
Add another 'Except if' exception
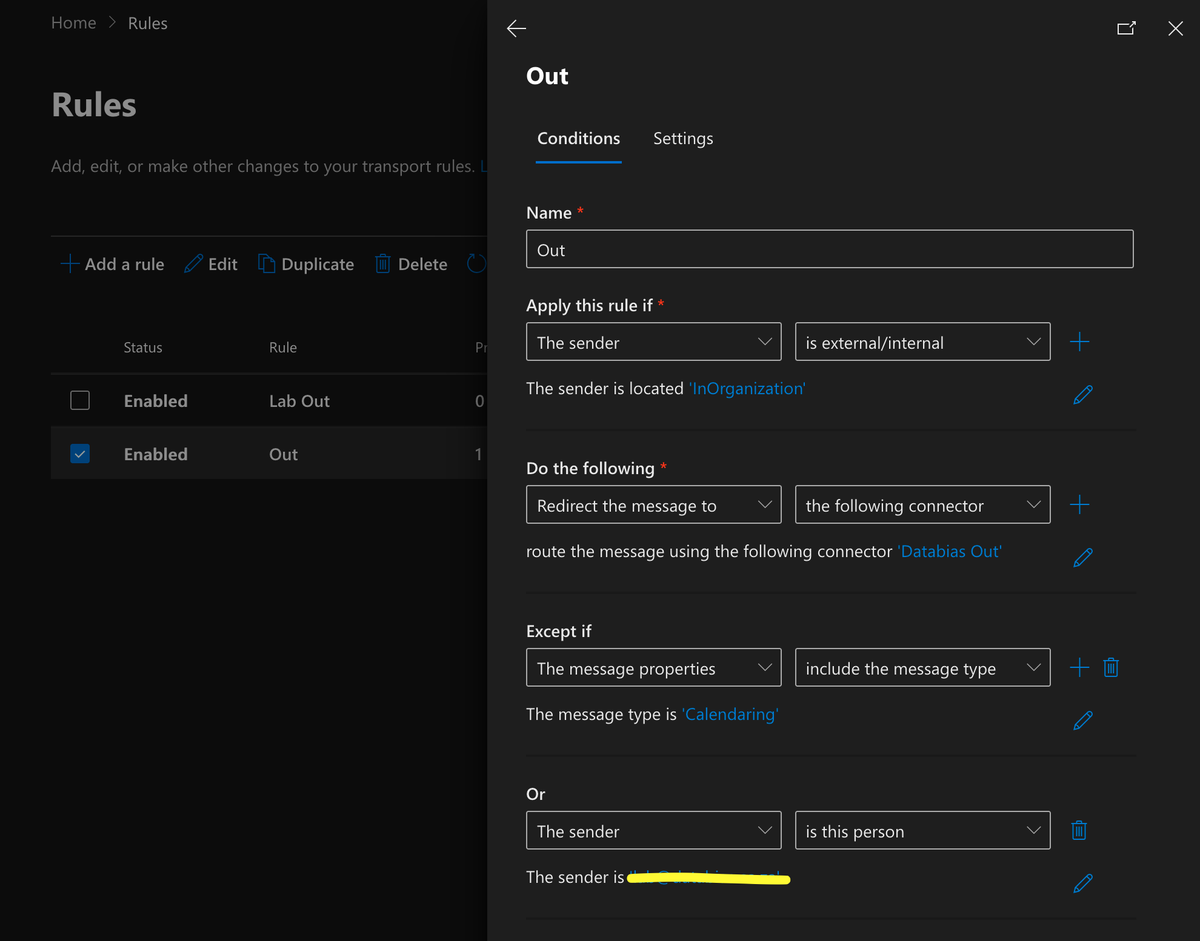(x=1079, y=668)
